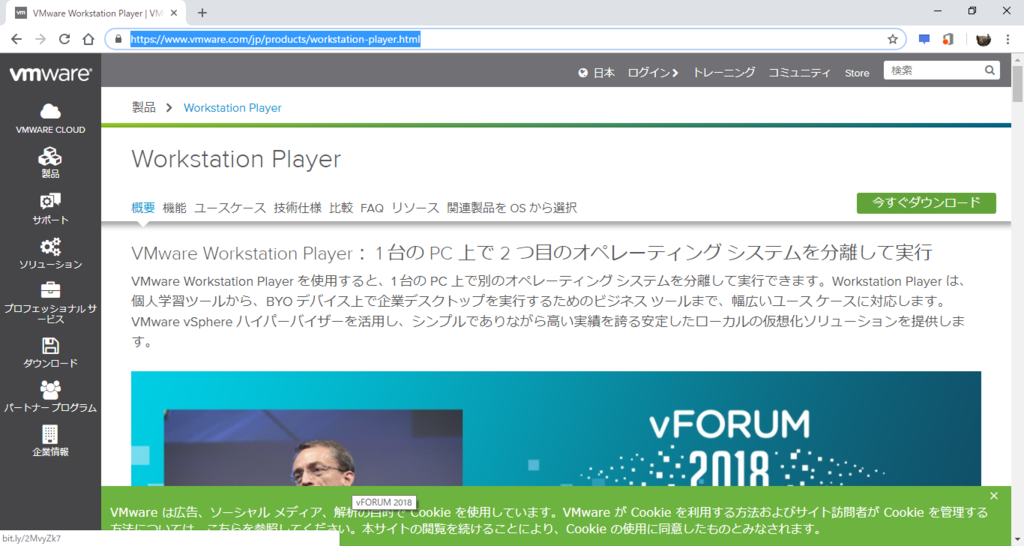
Task: Select the 技術仕様 tab
Action: click(x=298, y=208)
